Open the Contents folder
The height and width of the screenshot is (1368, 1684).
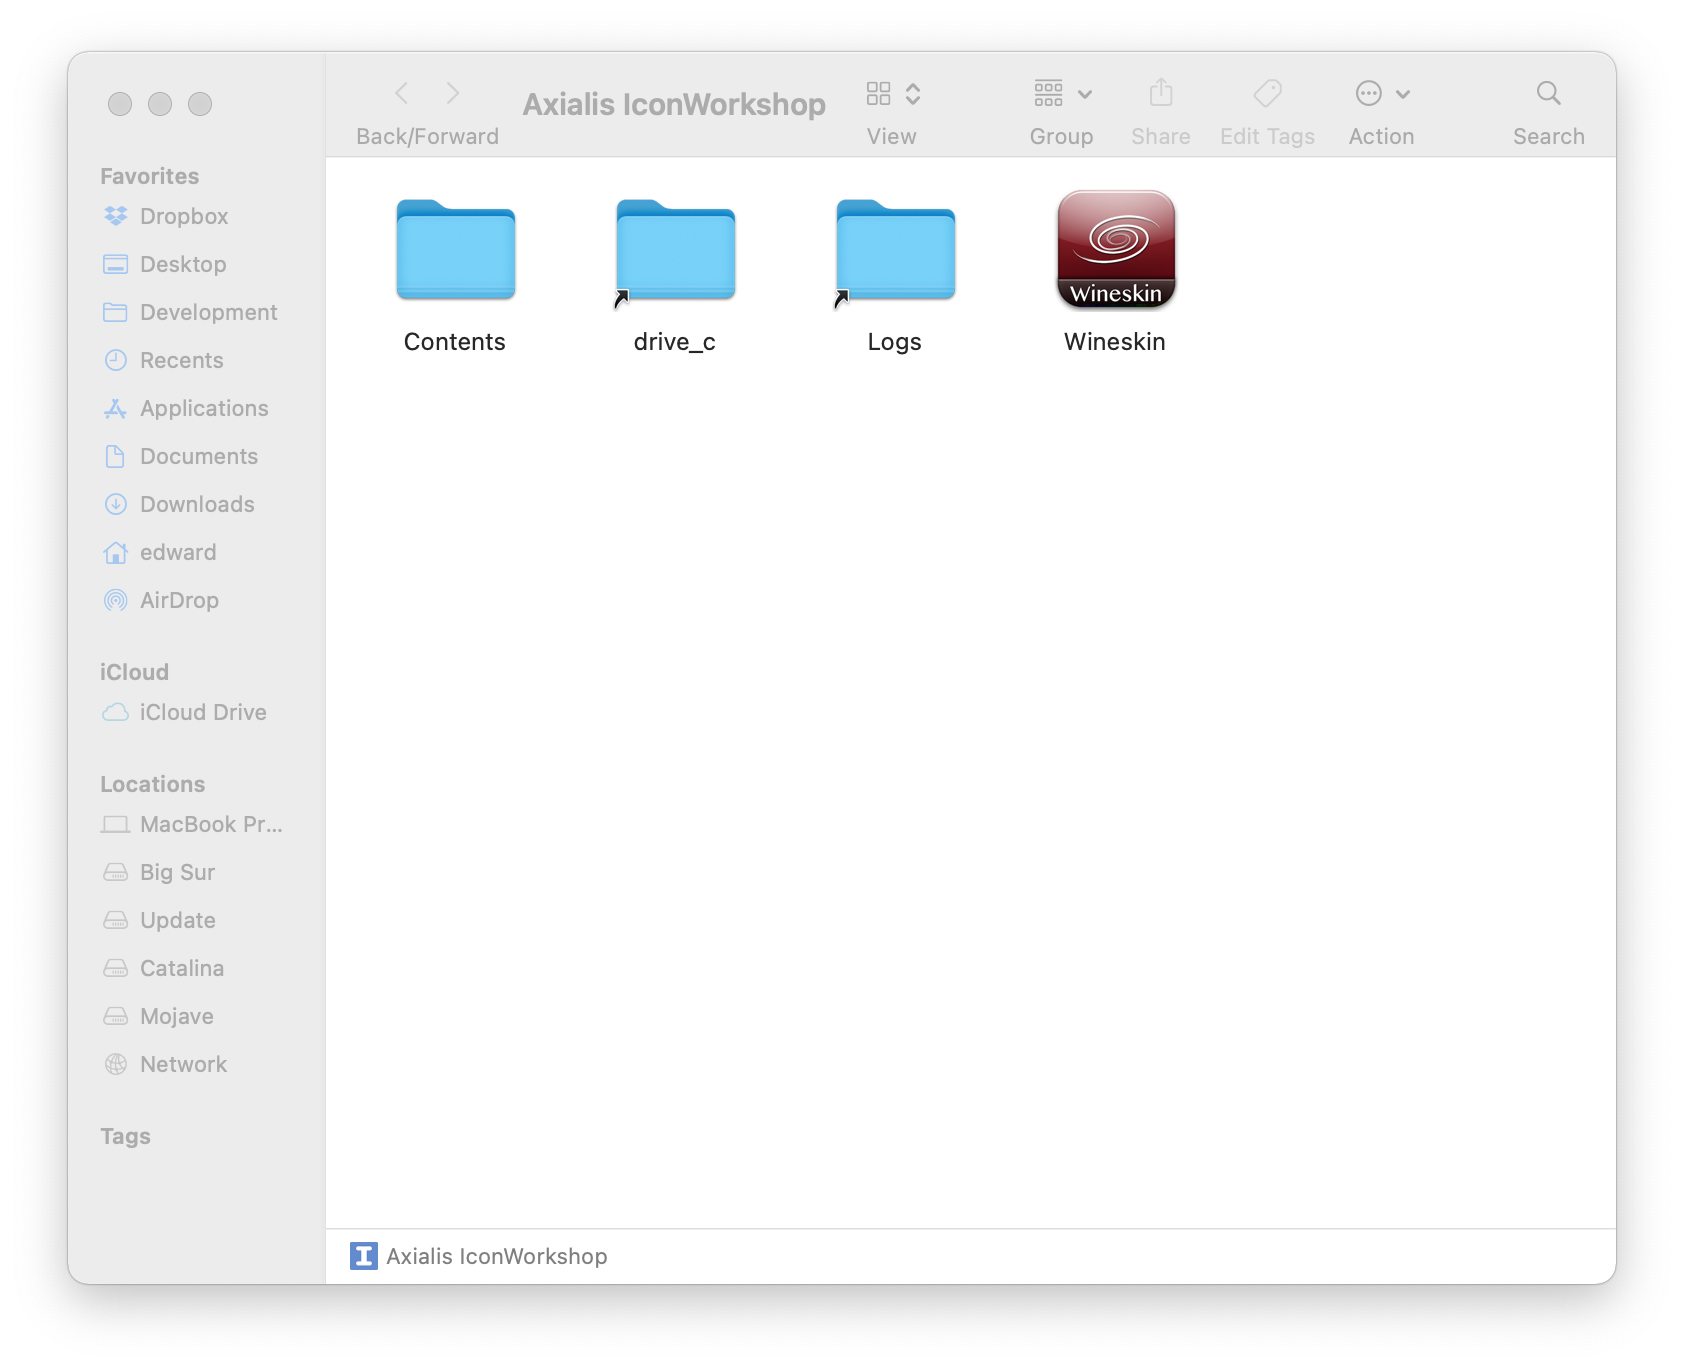click(x=455, y=250)
